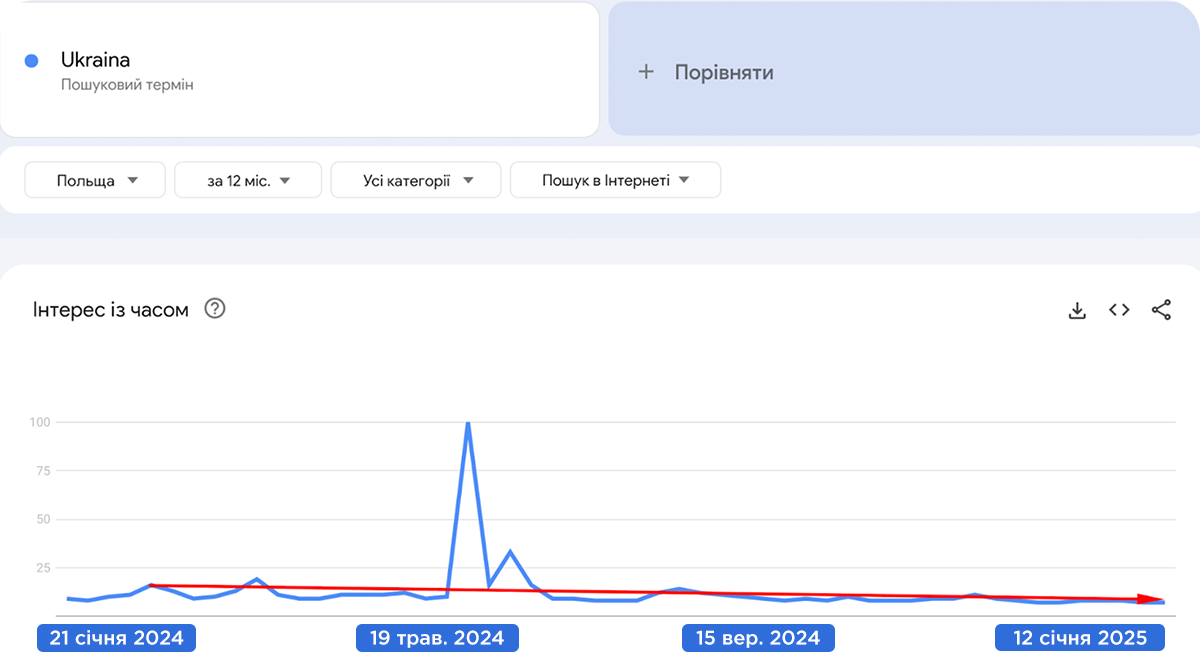Screen dimensions: 1200x671
Task: Open the Усі категорії dropdown
Action: pos(416,180)
